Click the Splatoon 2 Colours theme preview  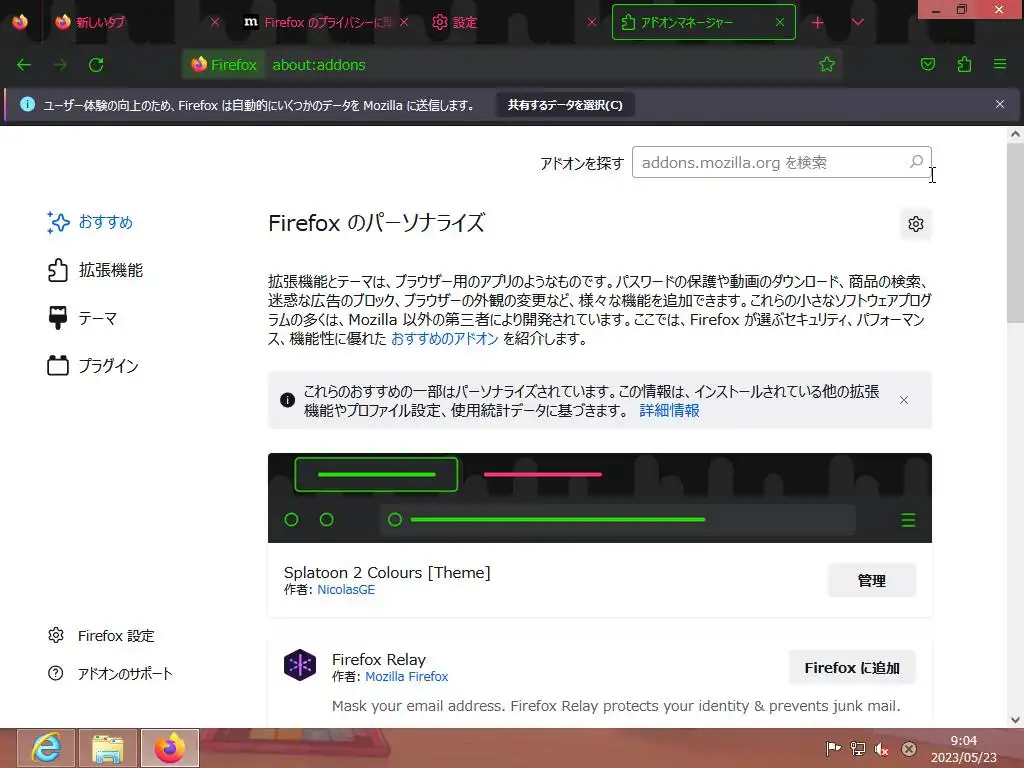[600, 498]
